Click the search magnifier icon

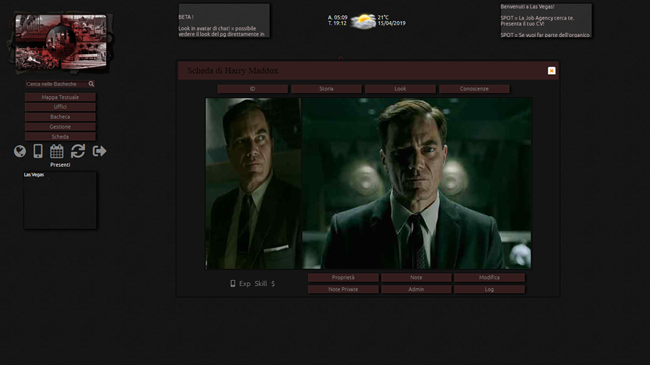(x=91, y=84)
